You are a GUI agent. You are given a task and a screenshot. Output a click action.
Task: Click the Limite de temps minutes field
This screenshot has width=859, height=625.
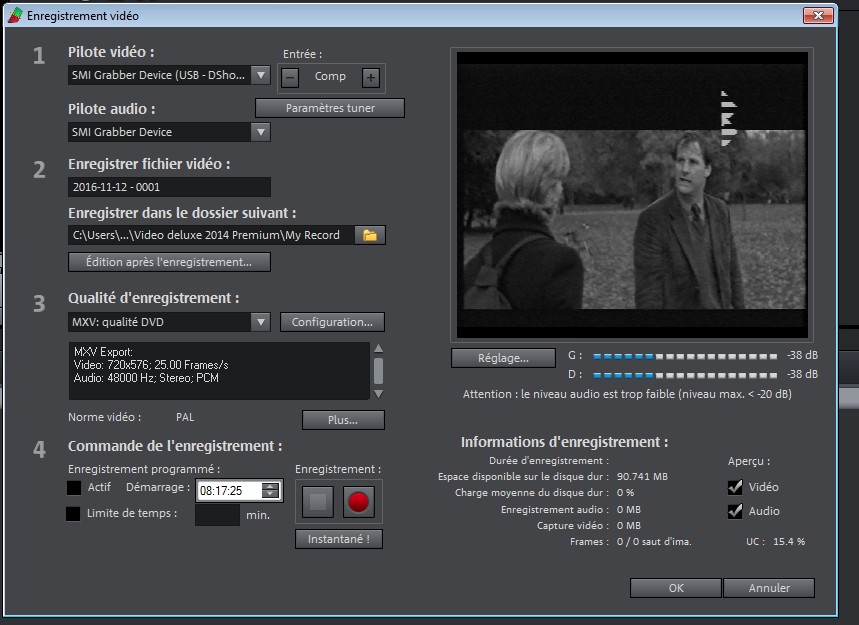(217, 515)
